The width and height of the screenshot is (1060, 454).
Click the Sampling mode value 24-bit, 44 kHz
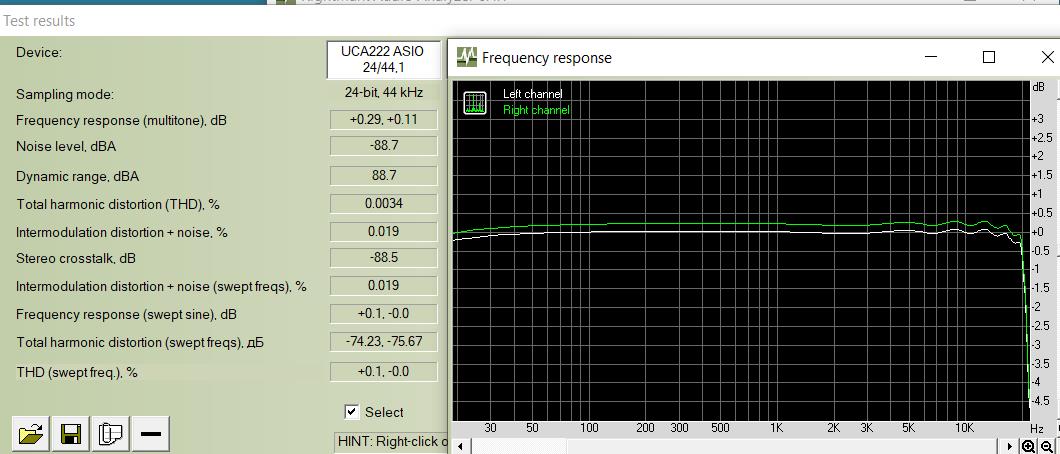click(384, 93)
